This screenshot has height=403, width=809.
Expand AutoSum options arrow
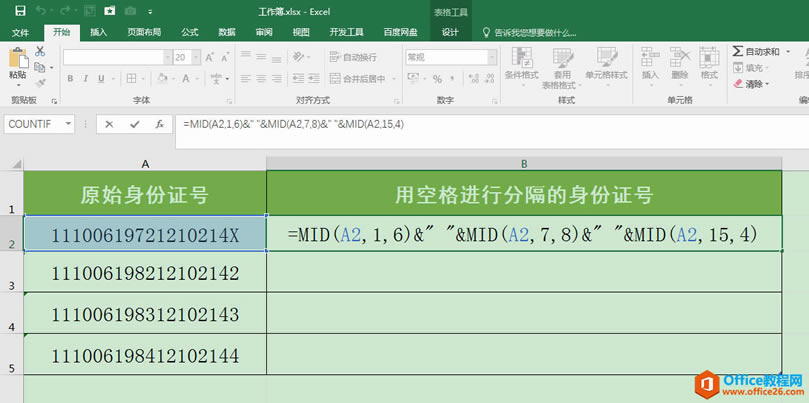(788, 52)
